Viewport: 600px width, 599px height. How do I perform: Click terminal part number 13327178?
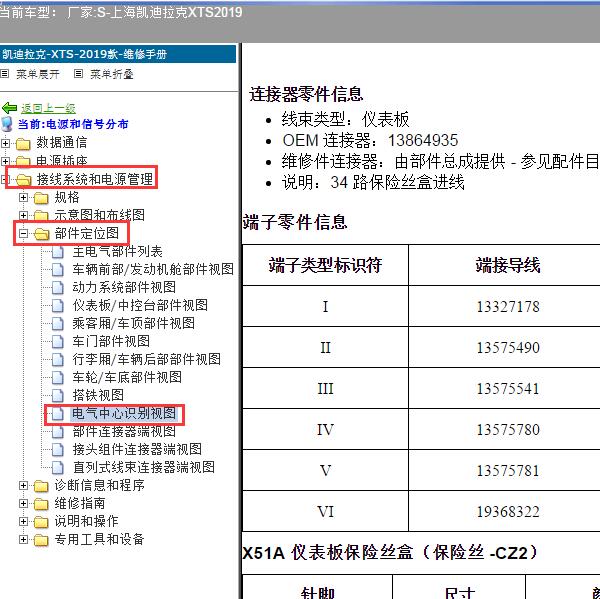click(x=508, y=307)
